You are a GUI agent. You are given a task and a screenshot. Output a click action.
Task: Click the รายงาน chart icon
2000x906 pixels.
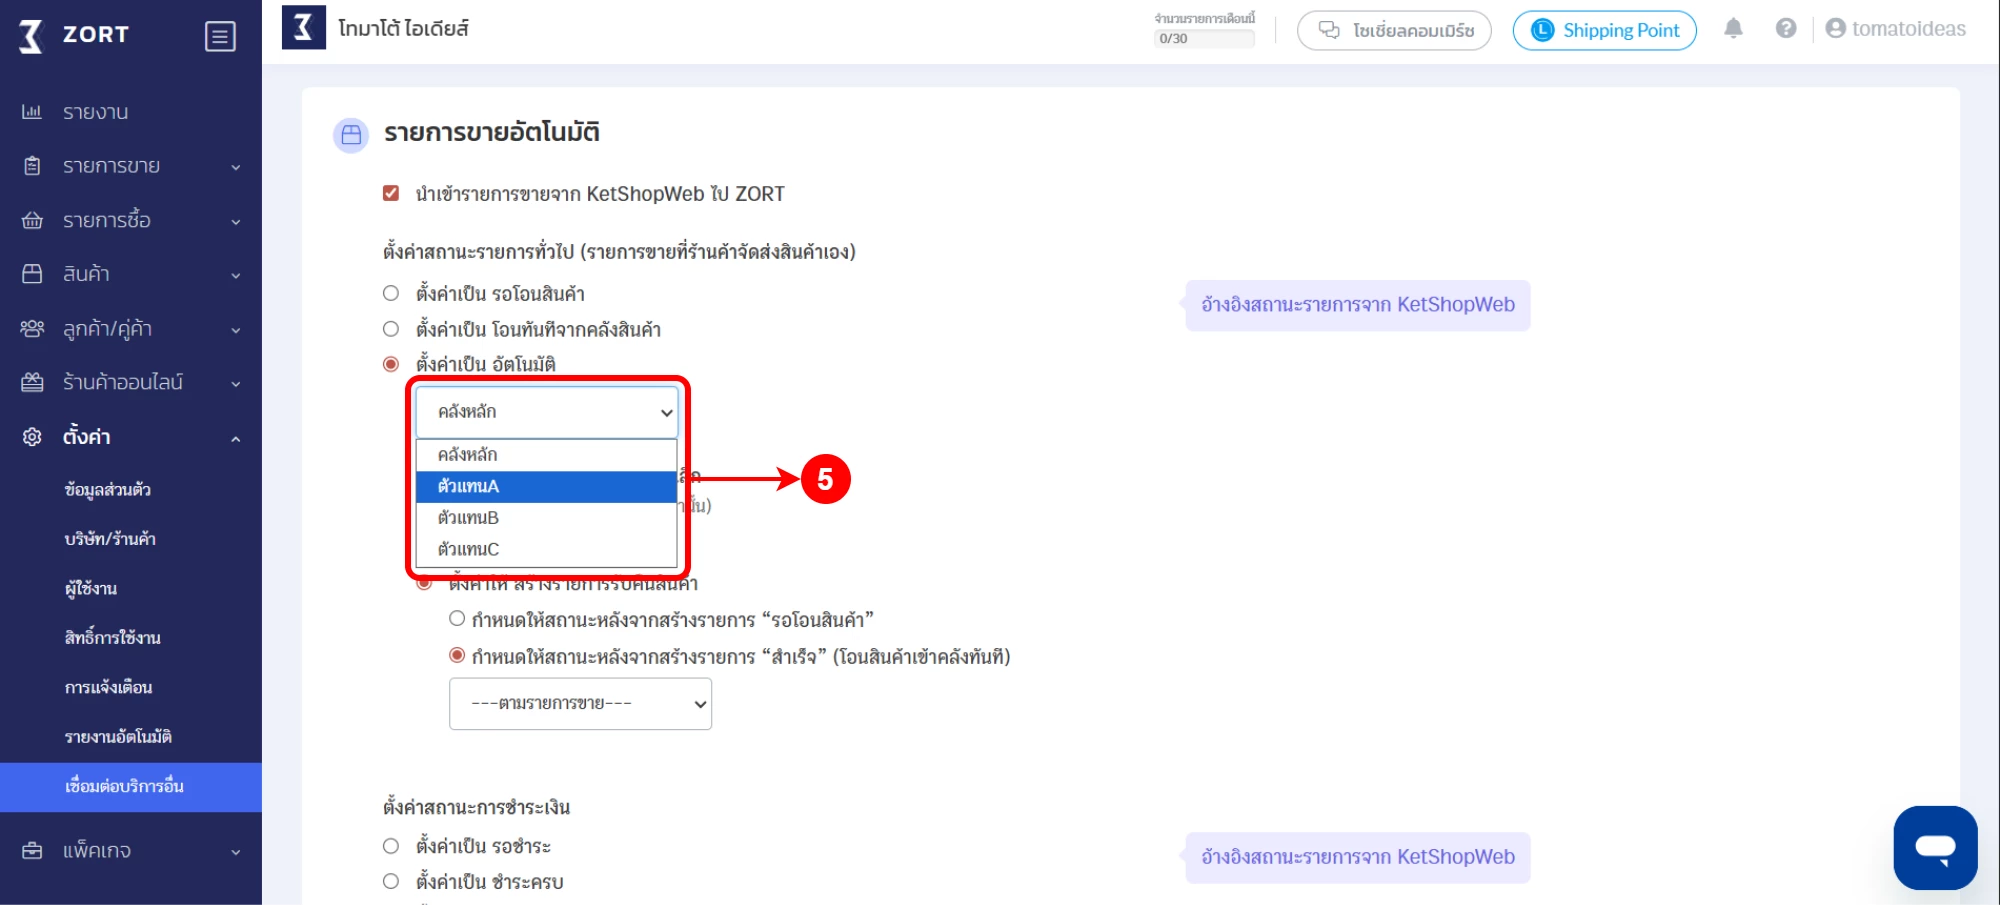pos(32,112)
